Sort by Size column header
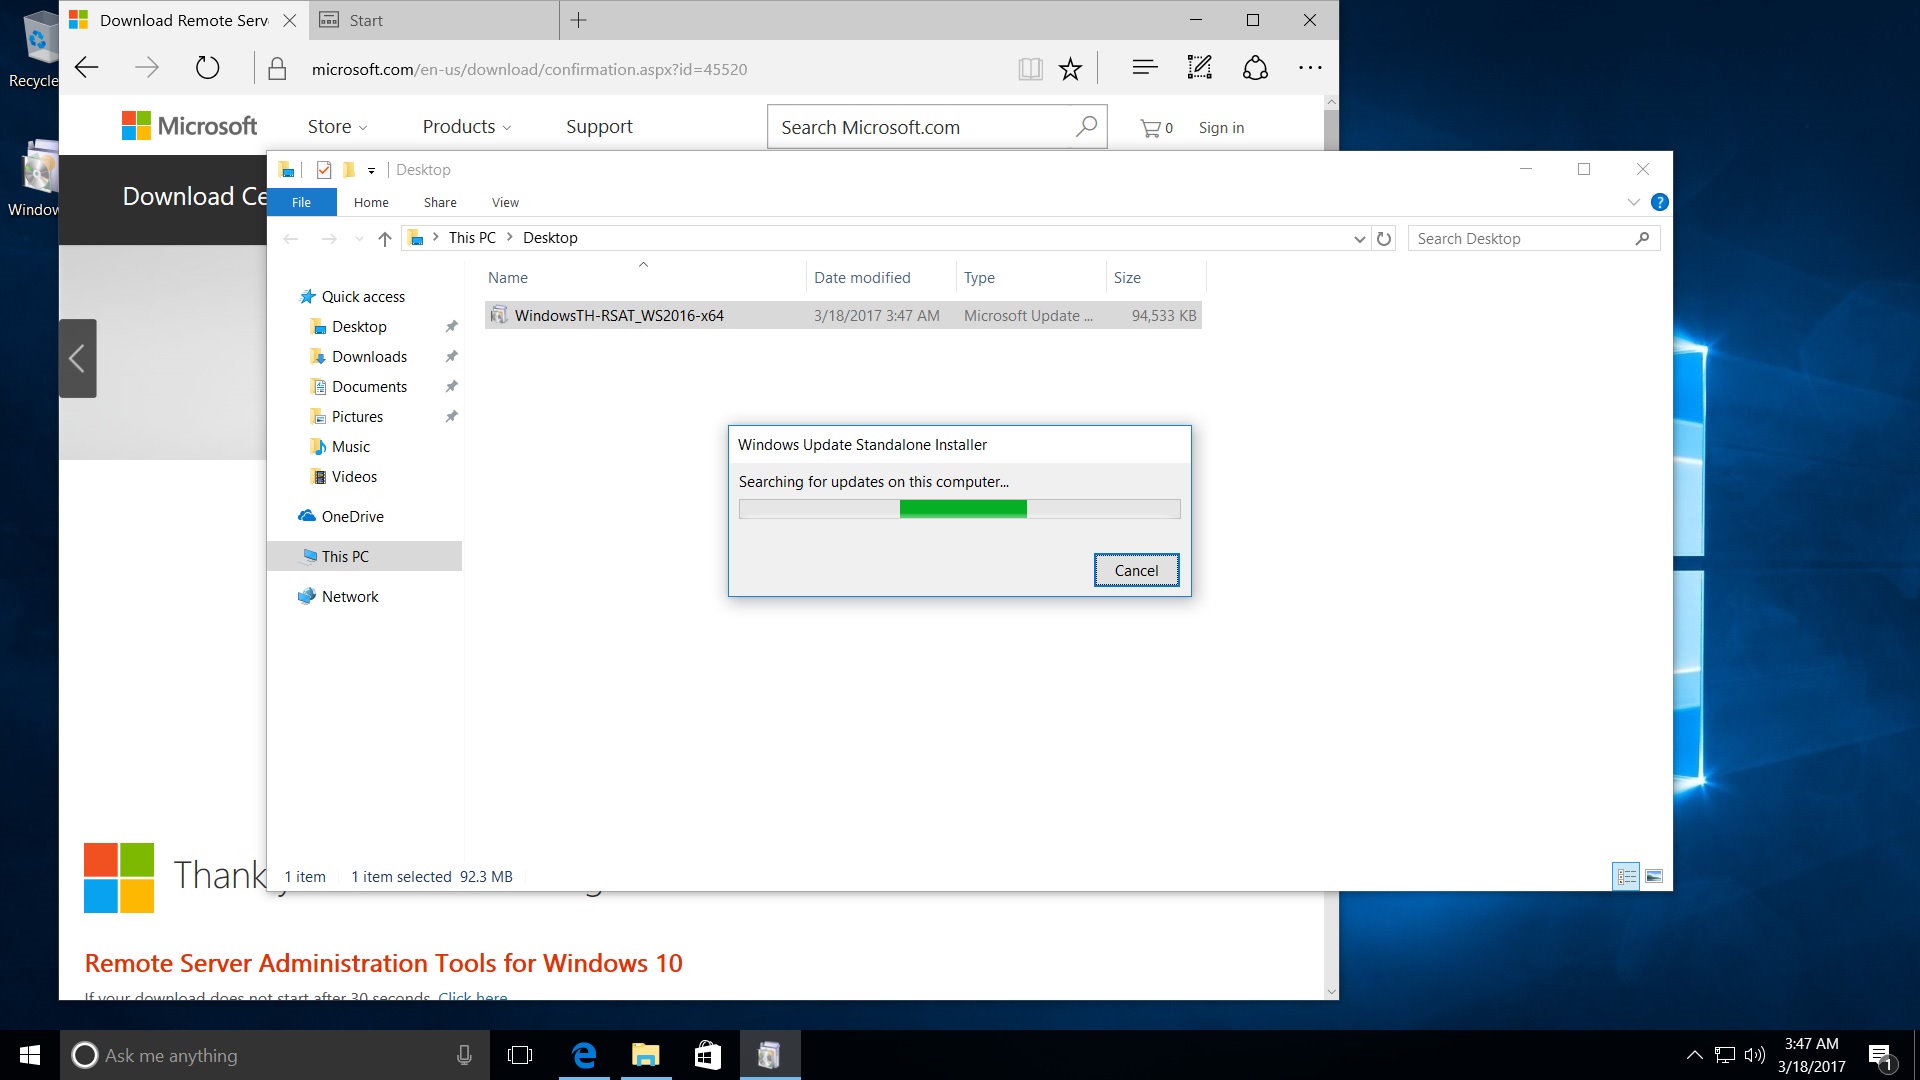The image size is (1920, 1080). tap(1155, 278)
